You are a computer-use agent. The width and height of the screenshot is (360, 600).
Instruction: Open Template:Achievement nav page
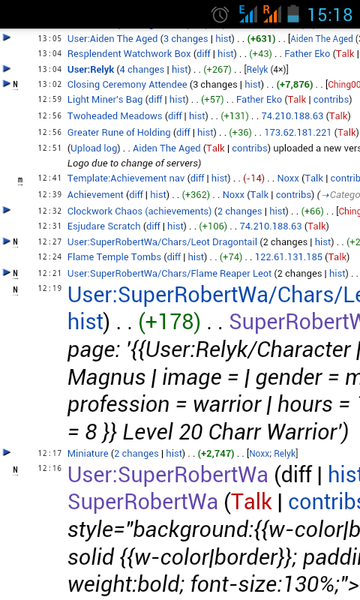[x=126, y=178]
